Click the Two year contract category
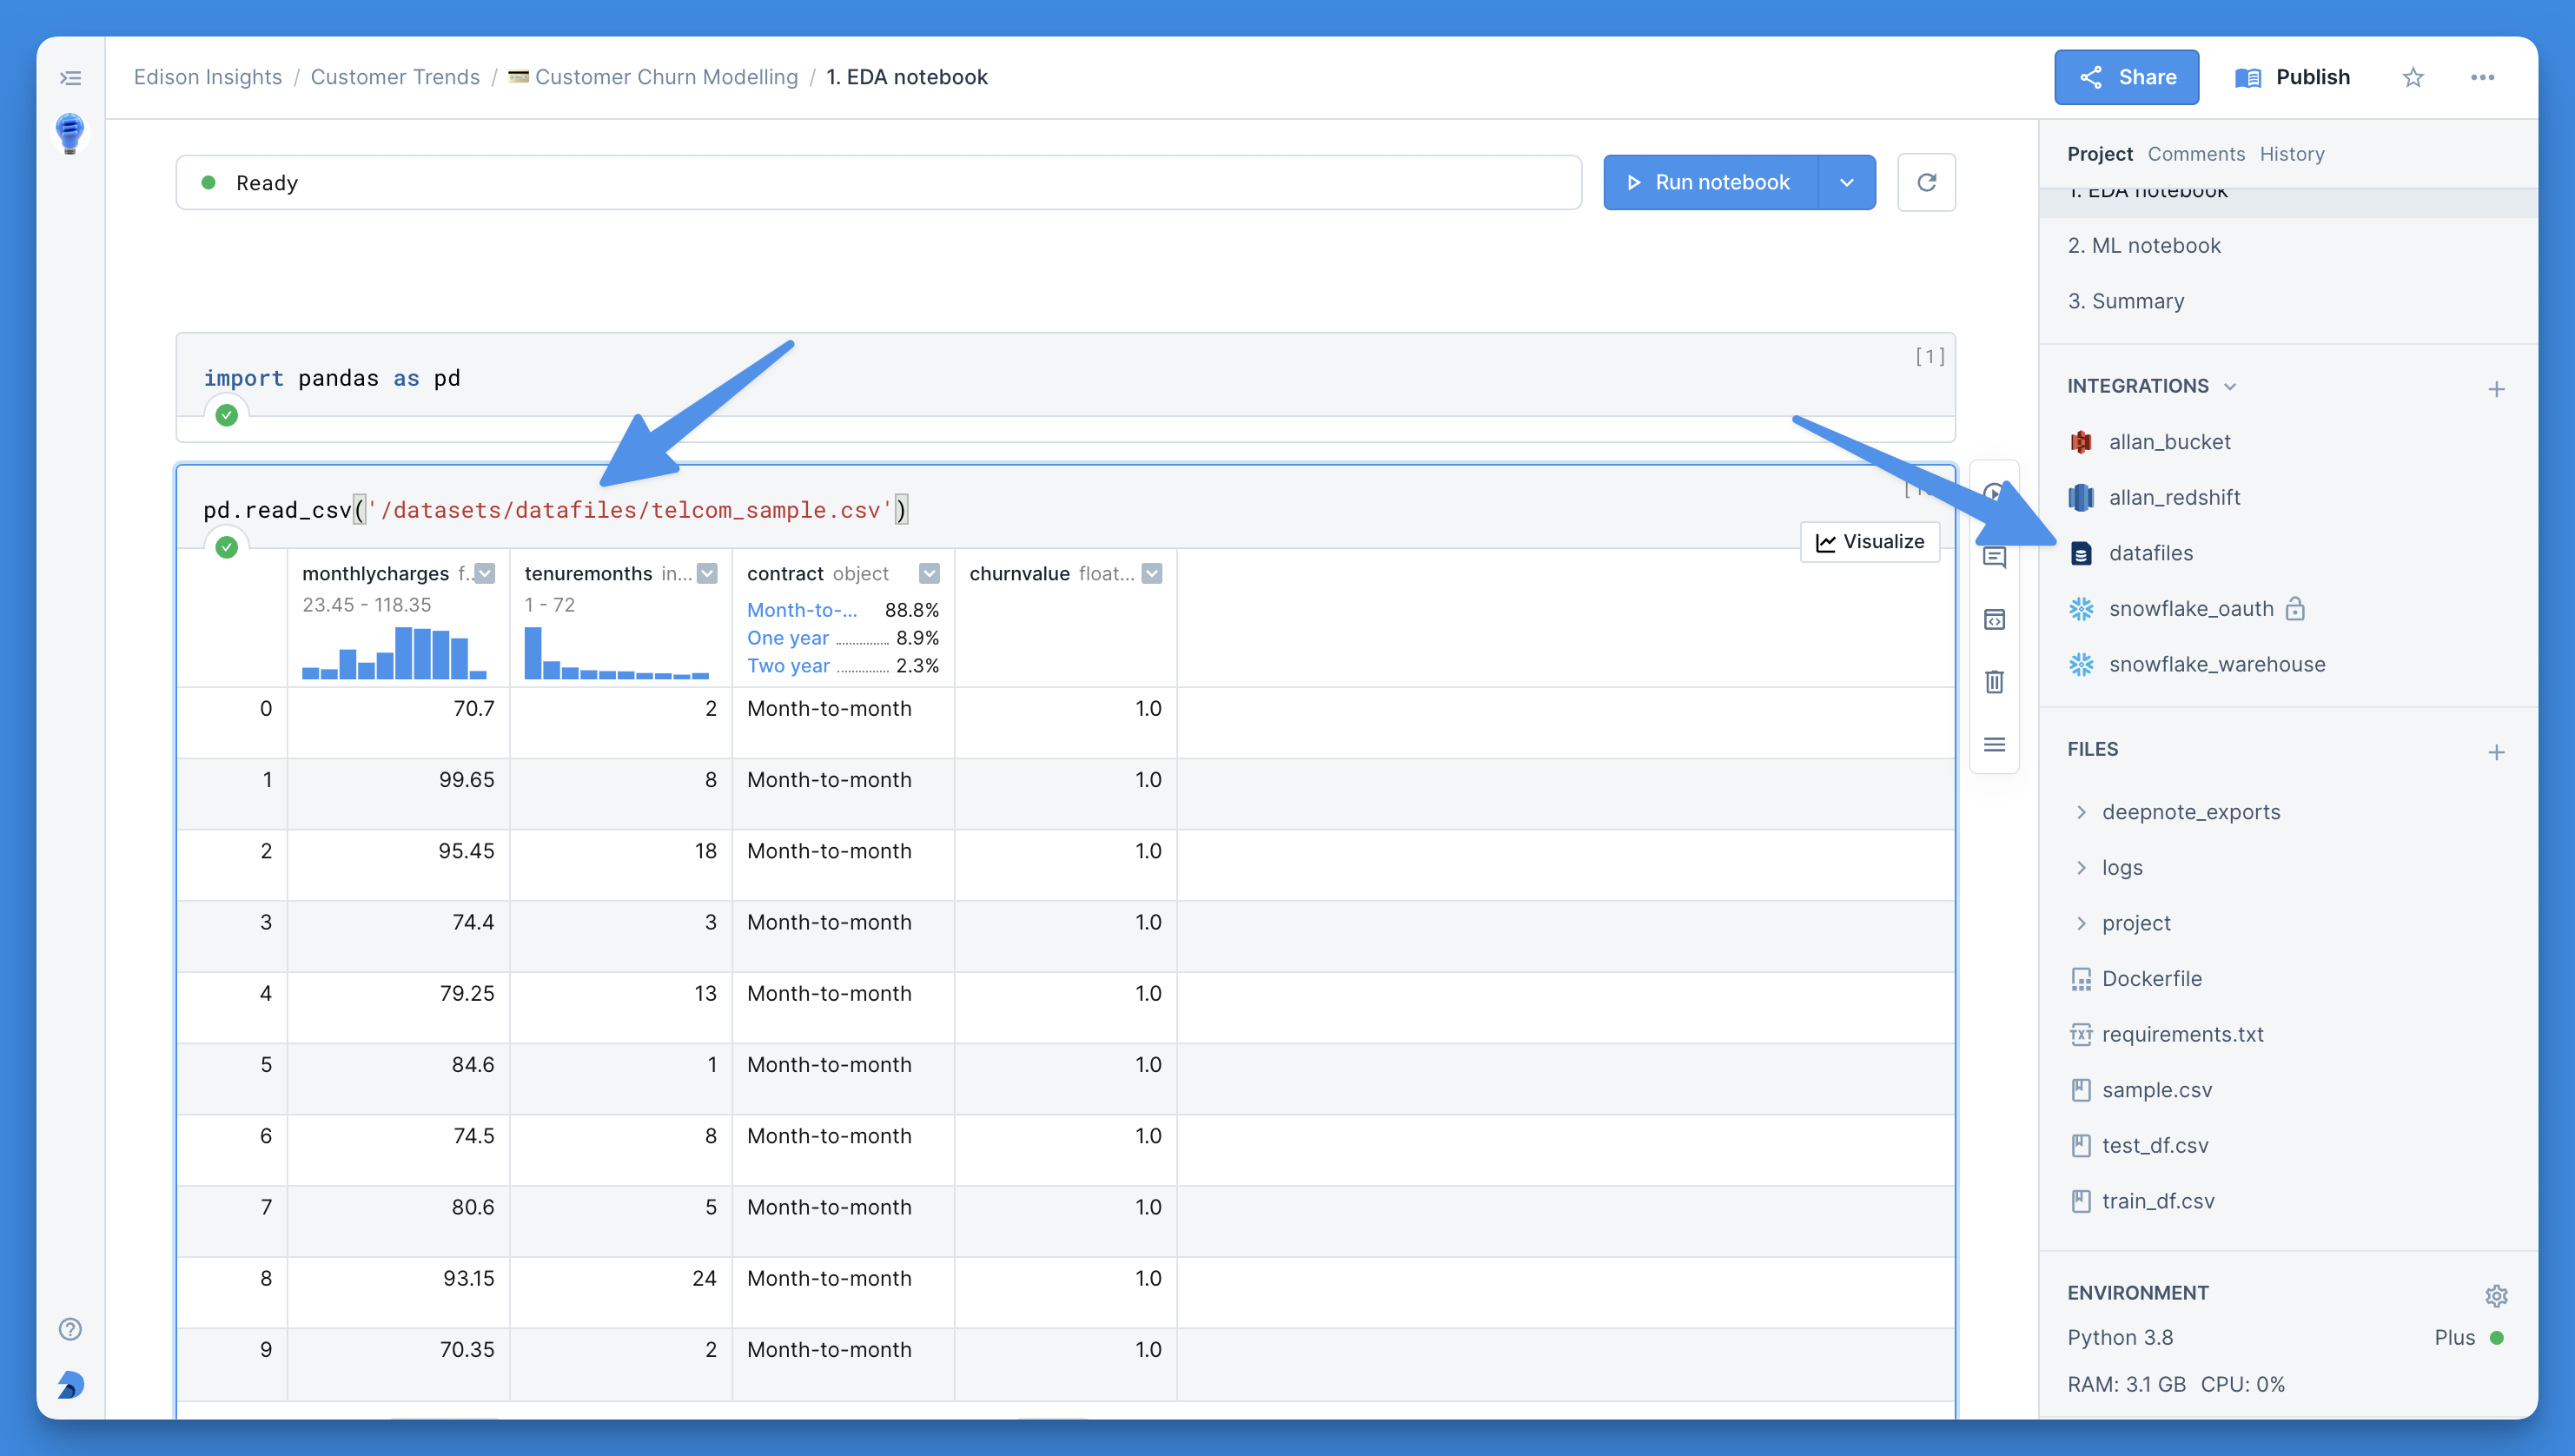This screenshot has height=1456, width=2575. (x=788, y=666)
